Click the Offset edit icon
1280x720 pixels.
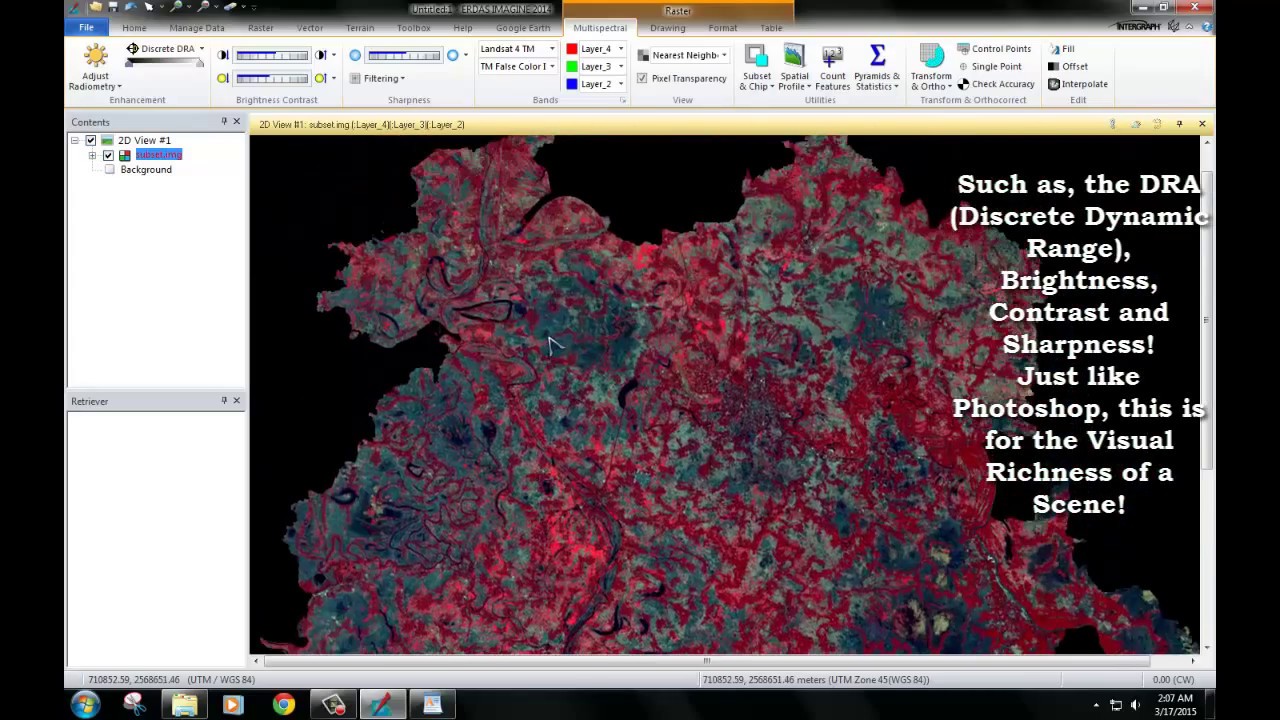coord(1054,66)
